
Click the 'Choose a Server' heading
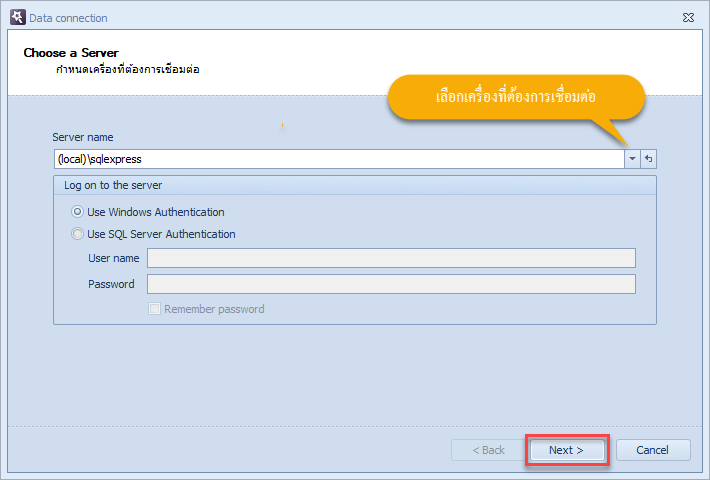click(x=71, y=53)
